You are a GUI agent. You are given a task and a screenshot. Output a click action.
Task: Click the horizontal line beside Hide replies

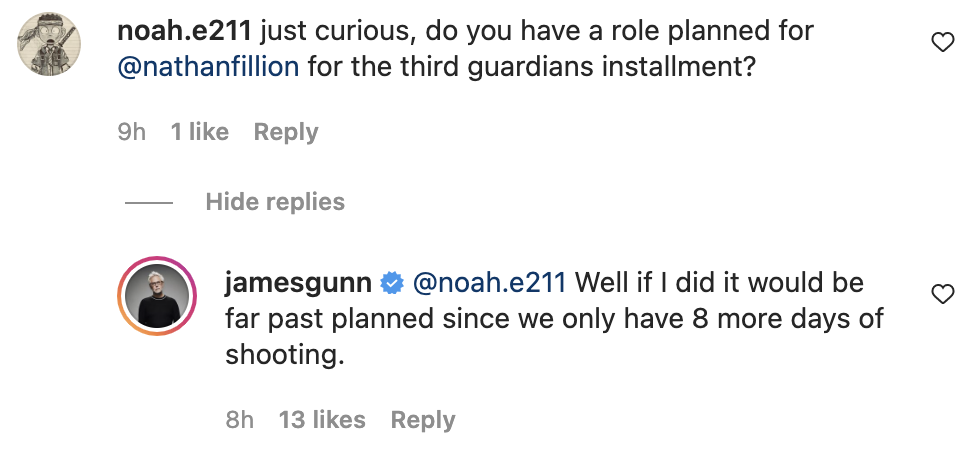point(149,203)
